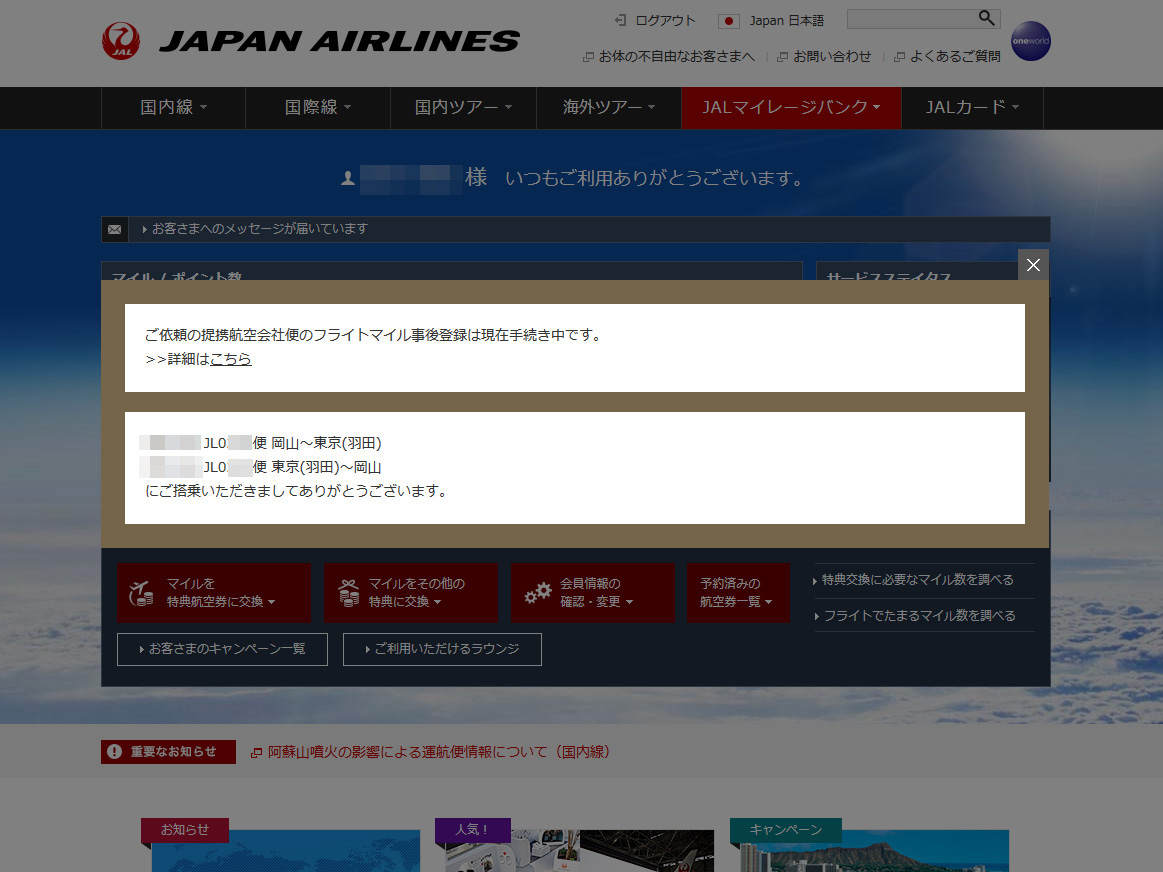This screenshot has height=872, width=1163.
Task: Expand the JALカード menu
Action: (972, 108)
